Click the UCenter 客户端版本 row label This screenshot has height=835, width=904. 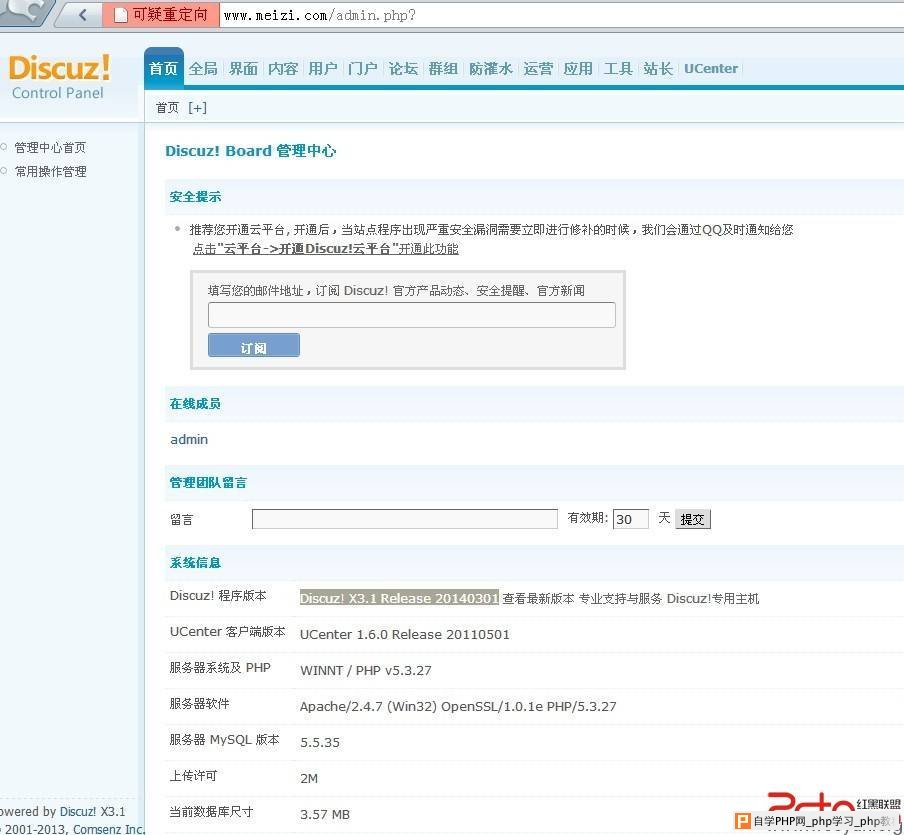tap(227, 631)
